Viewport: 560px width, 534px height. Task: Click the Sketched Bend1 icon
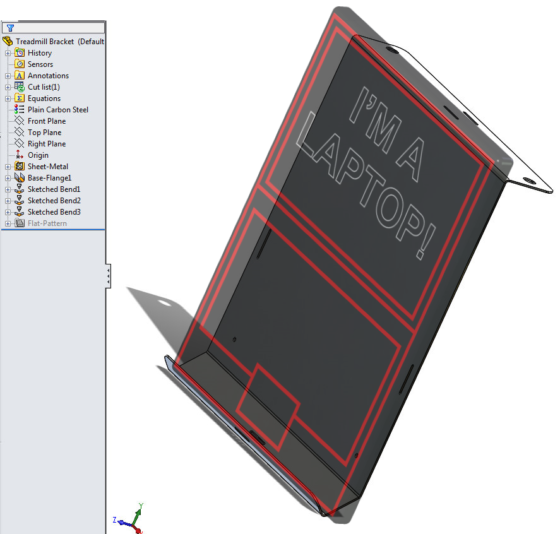point(19,189)
